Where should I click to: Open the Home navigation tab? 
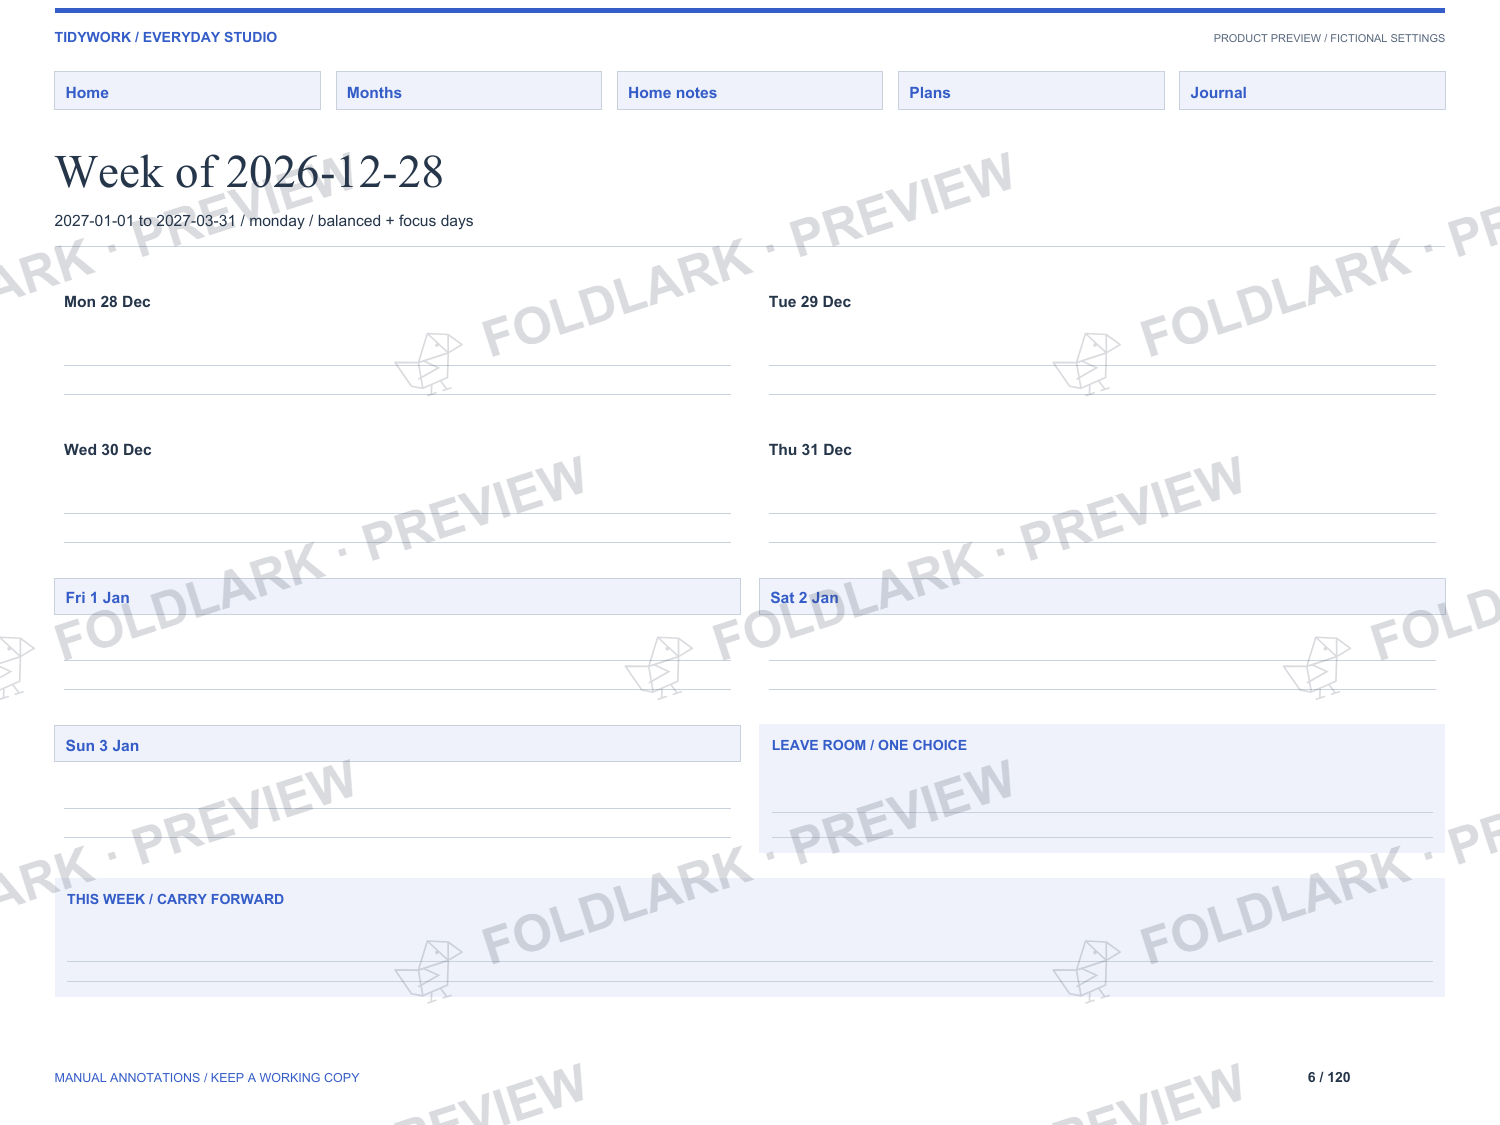pyautogui.click(x=187, y=91)
